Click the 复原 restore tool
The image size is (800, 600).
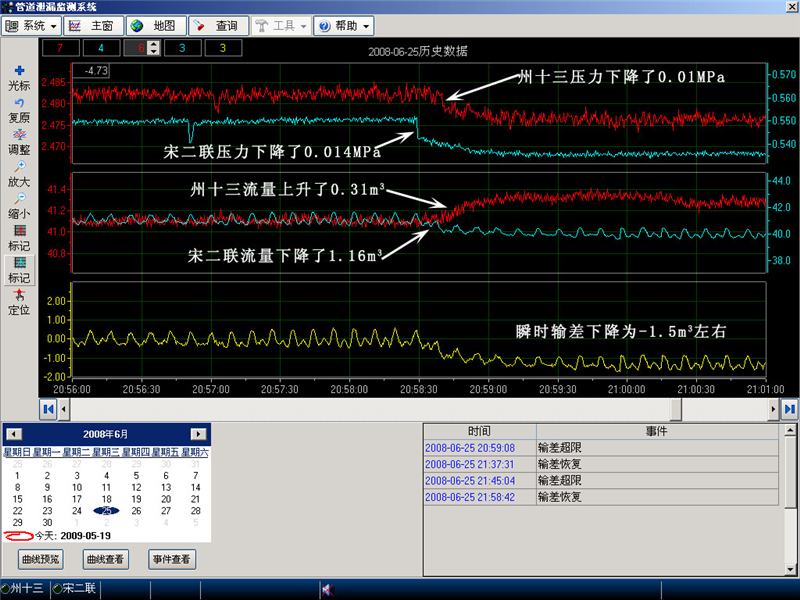coord(19,110)
